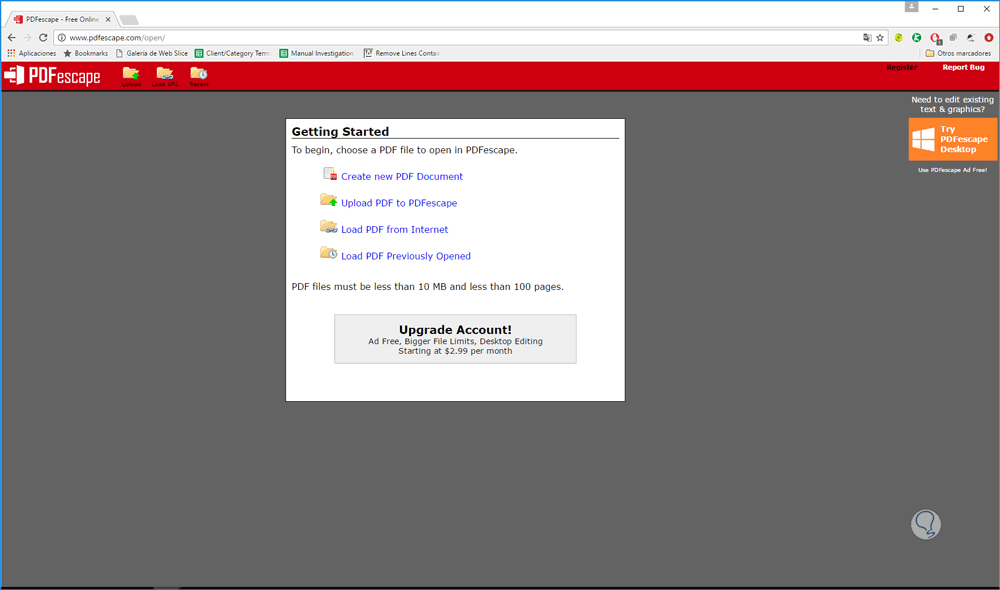This screenshot has height=590, width=1000.
Task: Click the Use PDFescape Ad Free! link
Action: click(x=952, y=170)
